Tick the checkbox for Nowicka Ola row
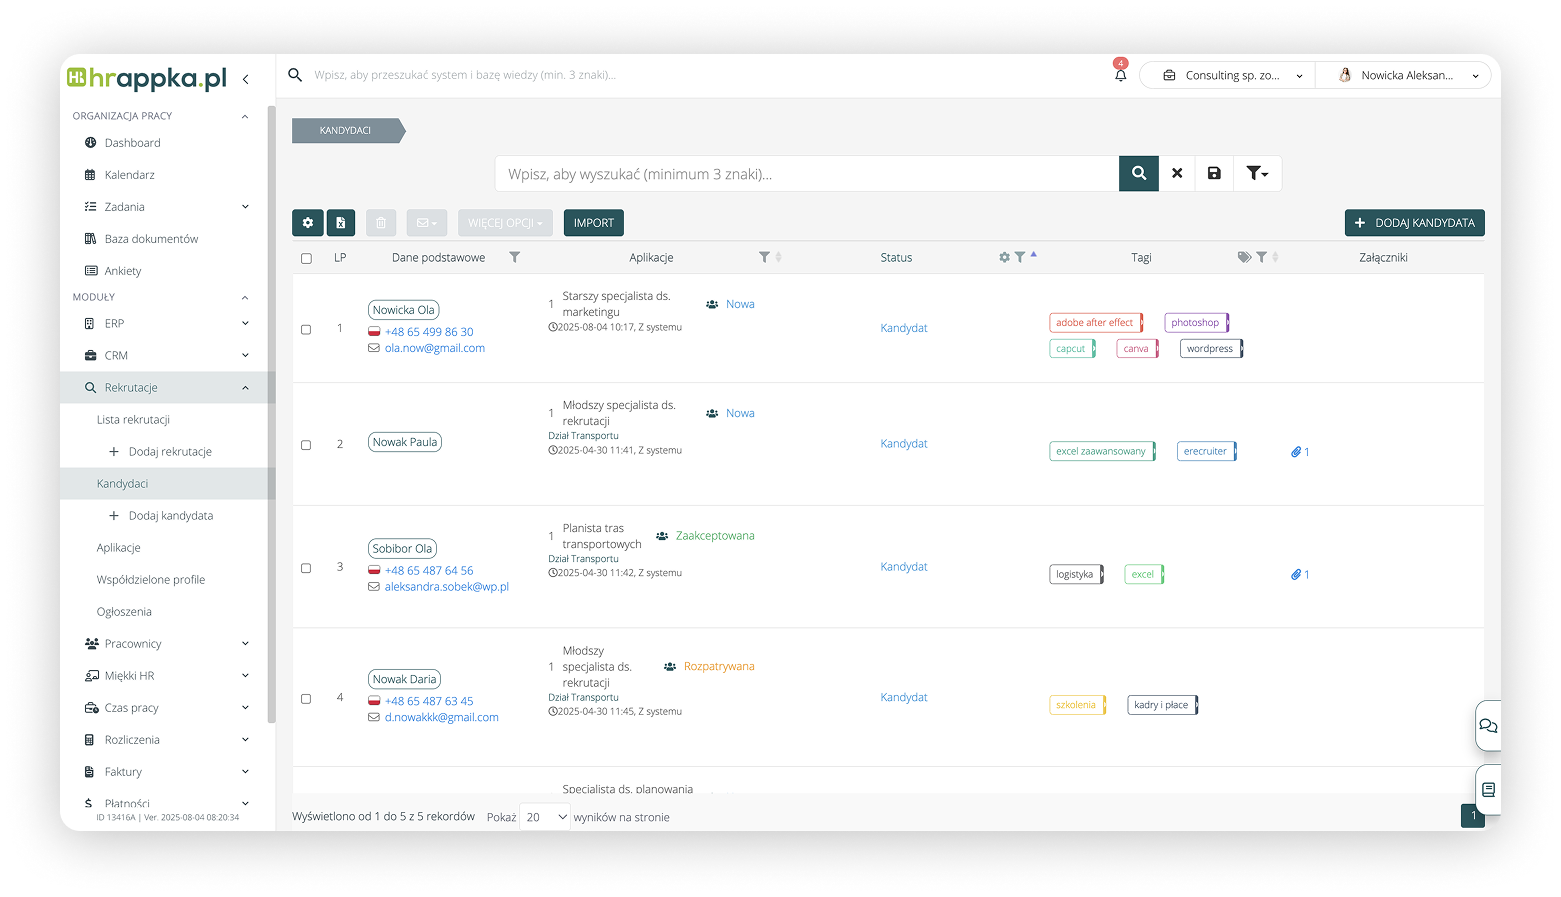 [306, 329]
